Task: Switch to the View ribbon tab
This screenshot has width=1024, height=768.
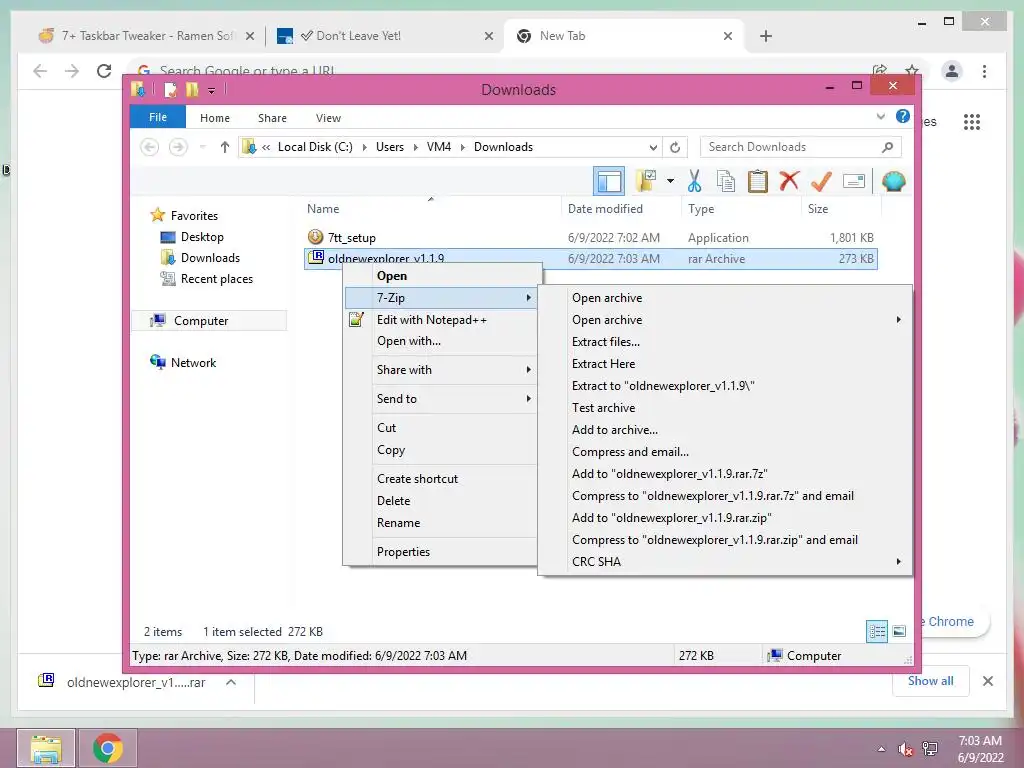Action: click(x=328, y=118)
